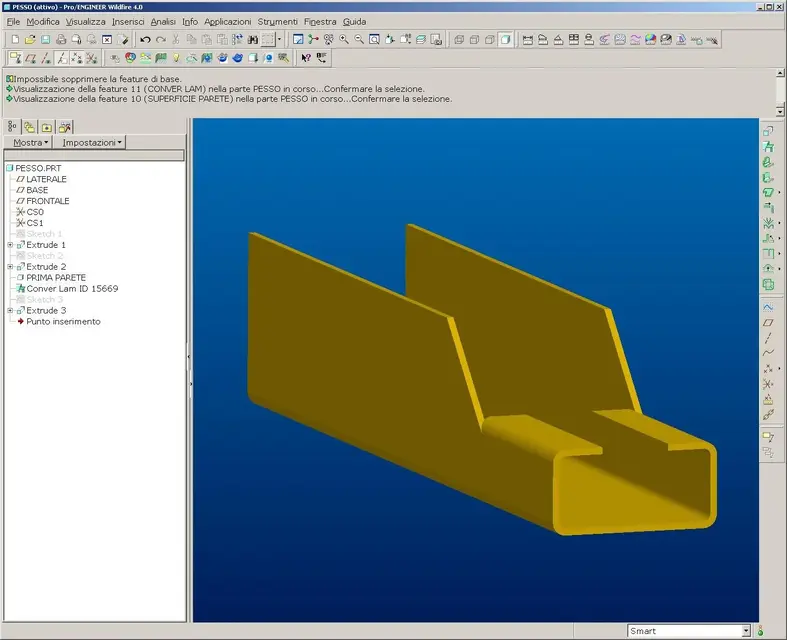Click the model tree search field
This screenshot has width=787, height=640.
pos(94,156)
